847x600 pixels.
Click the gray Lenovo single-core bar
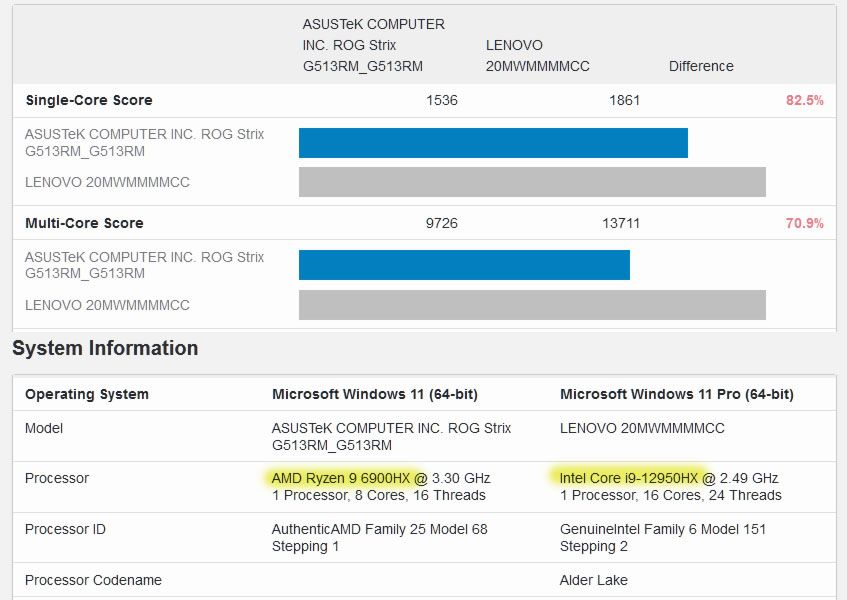(532, 182)
